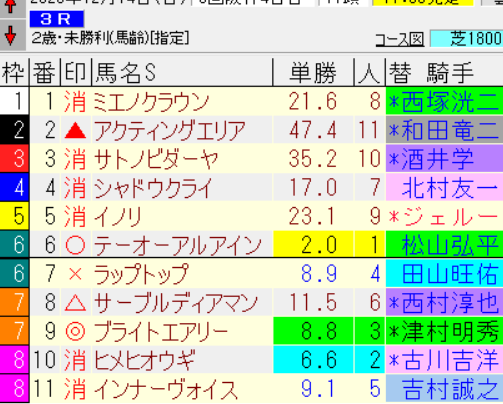The image size is (503, 404).
Task: Click the 21.6 win odds value
Action: pyautogui.click(x=313, y=102)
